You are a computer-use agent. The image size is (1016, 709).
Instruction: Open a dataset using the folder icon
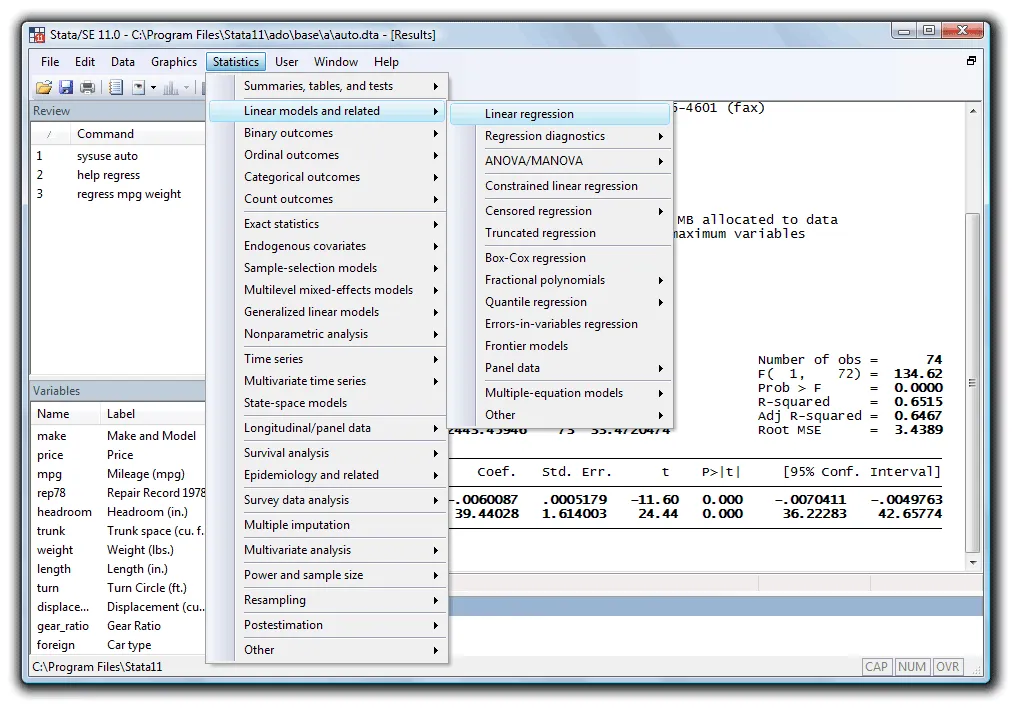(x=45, y=87)
